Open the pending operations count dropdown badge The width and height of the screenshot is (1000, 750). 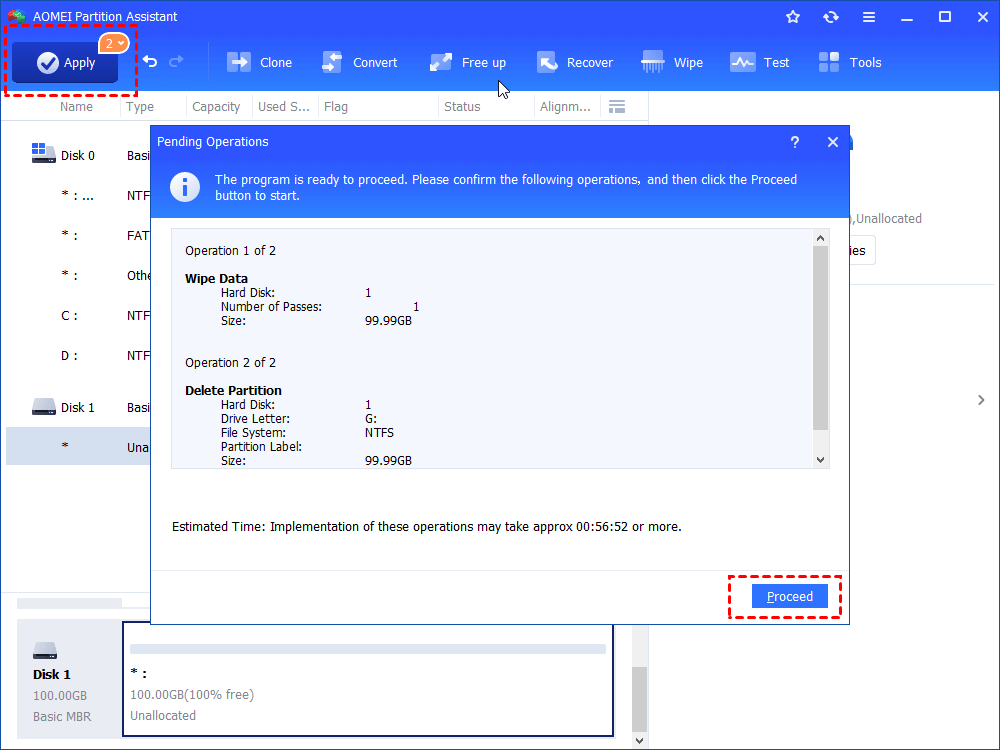pos(114,43)
